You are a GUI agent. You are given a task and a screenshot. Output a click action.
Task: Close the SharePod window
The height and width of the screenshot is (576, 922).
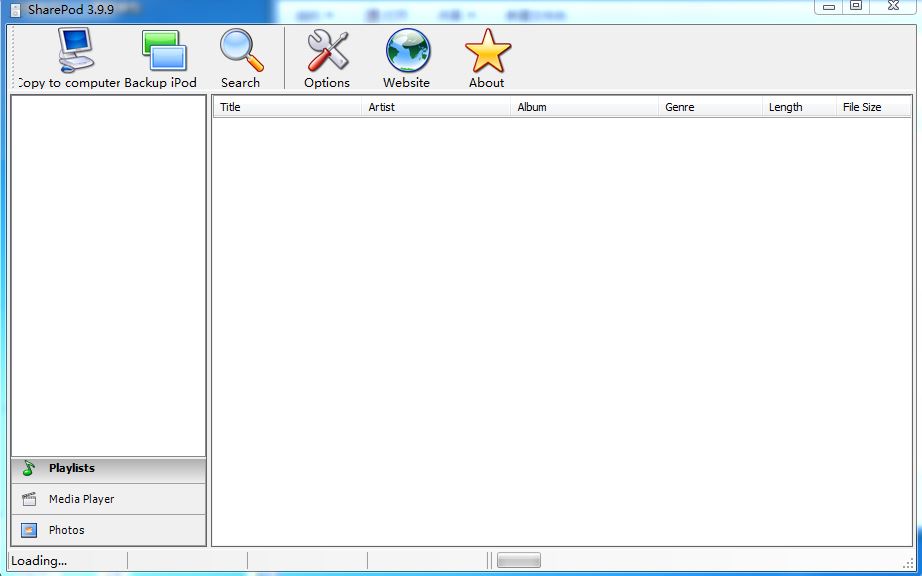coord(893,6)
